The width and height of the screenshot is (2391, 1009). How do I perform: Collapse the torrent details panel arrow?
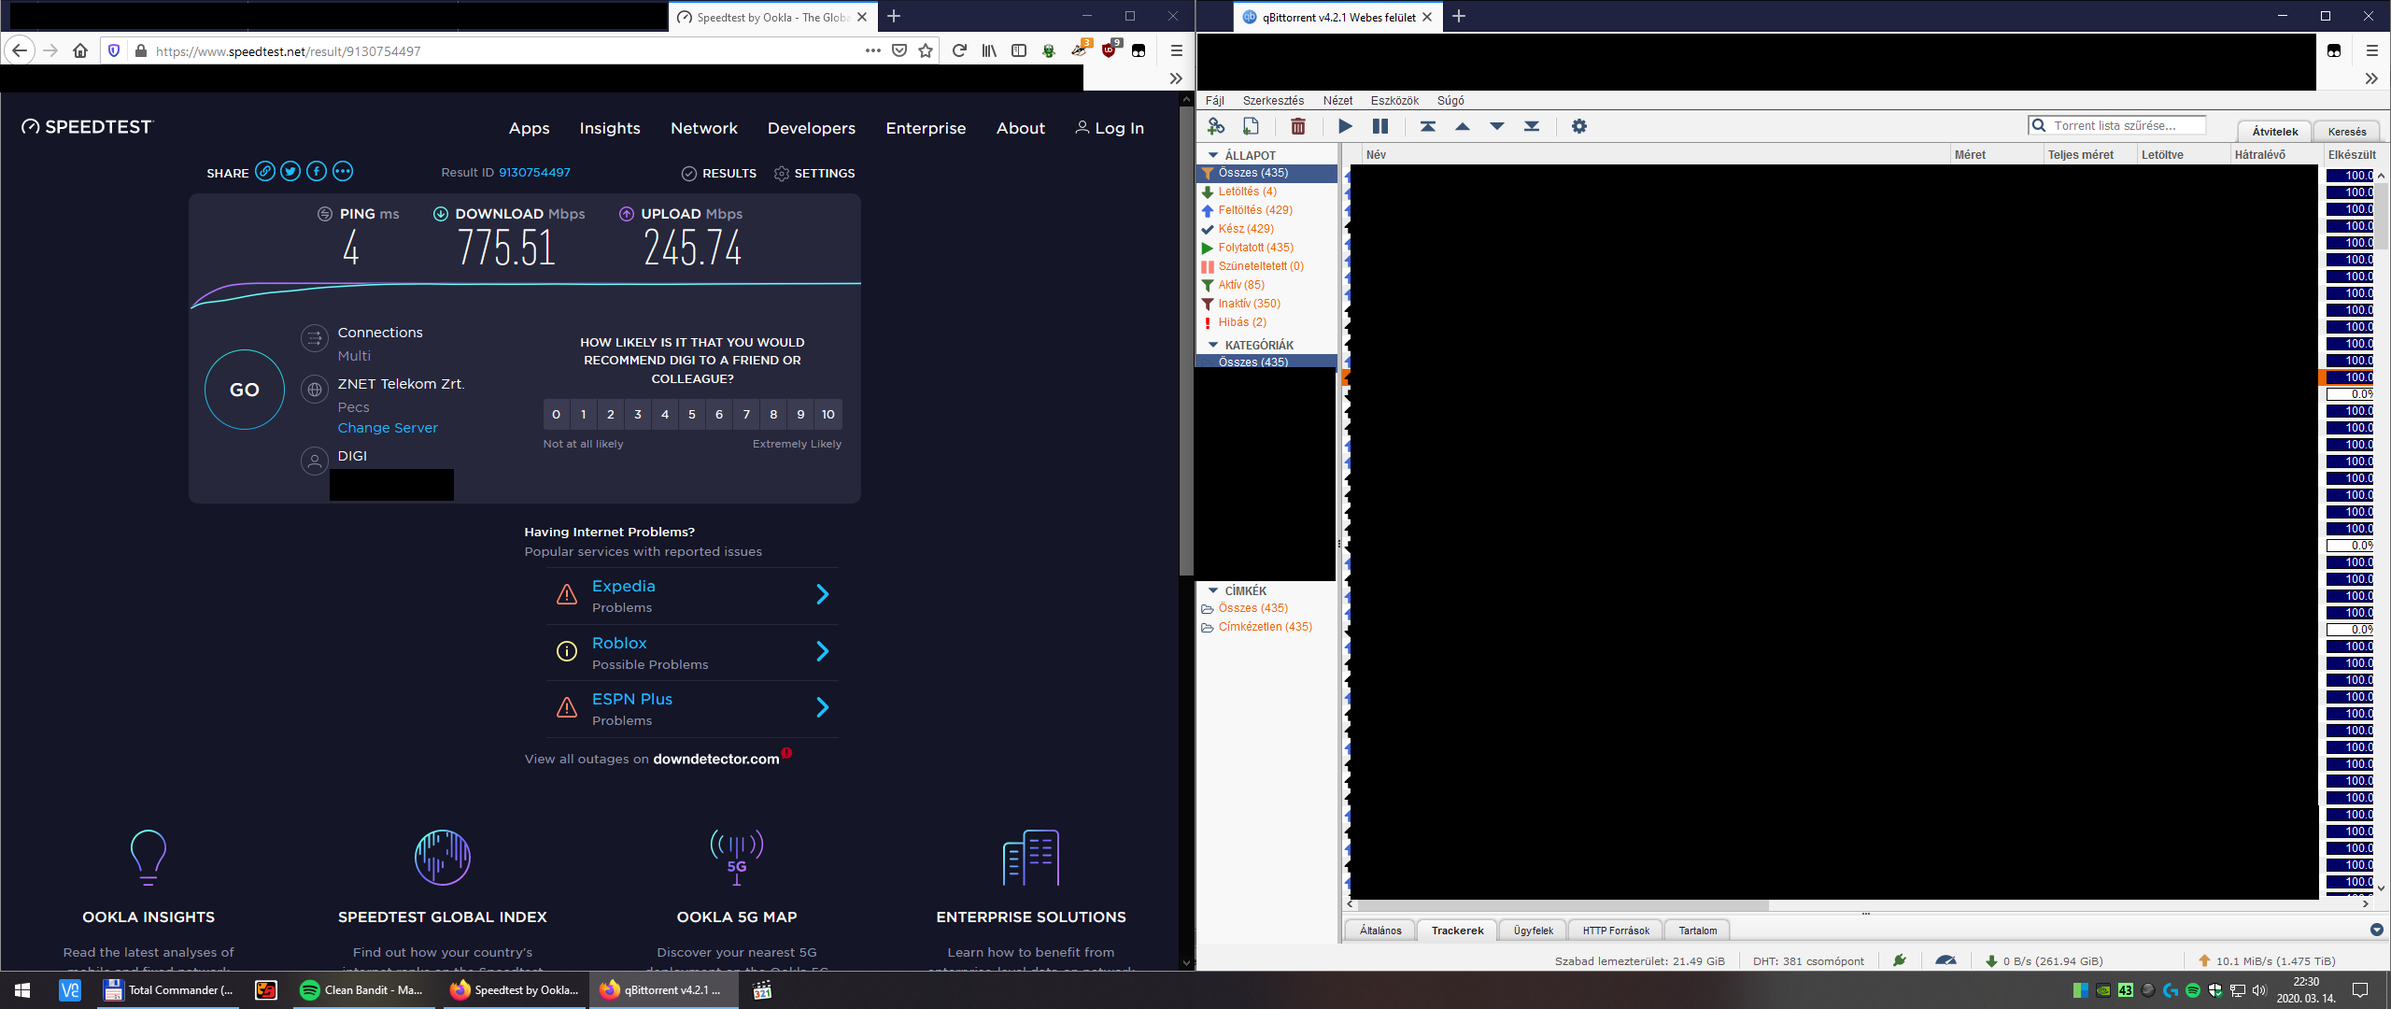(2377, 930)
